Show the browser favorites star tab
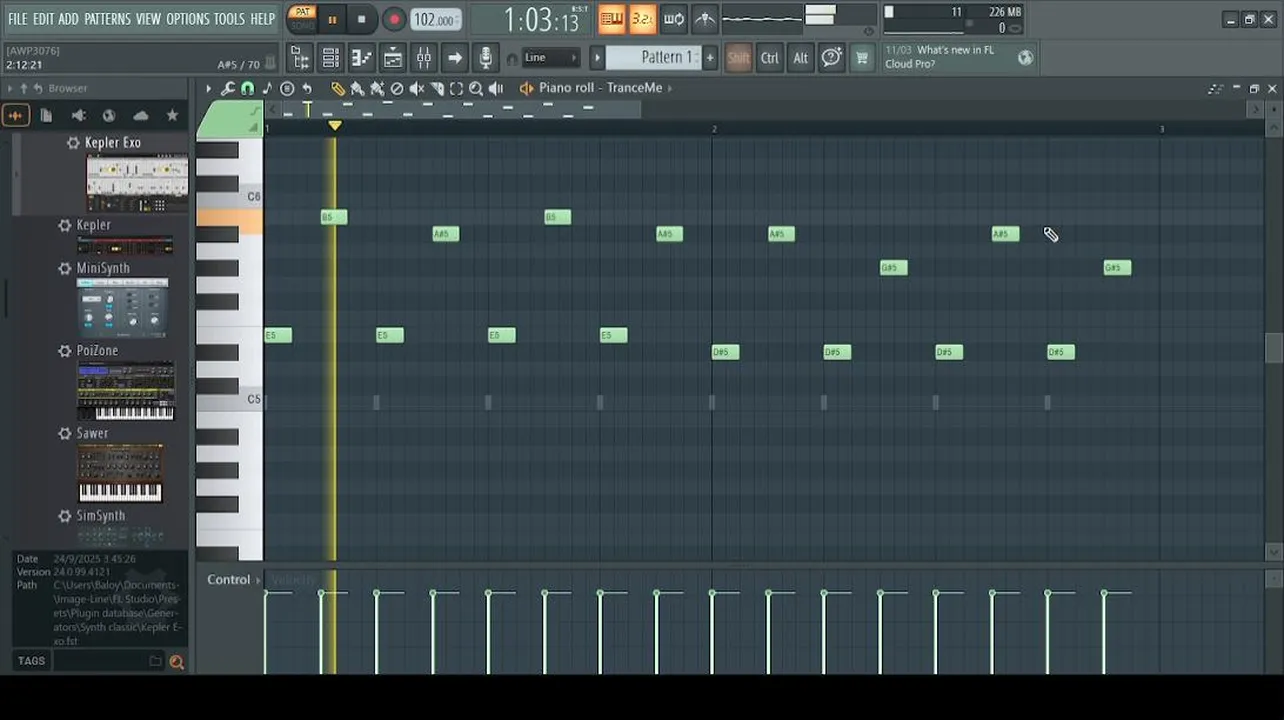 (172, 115)
